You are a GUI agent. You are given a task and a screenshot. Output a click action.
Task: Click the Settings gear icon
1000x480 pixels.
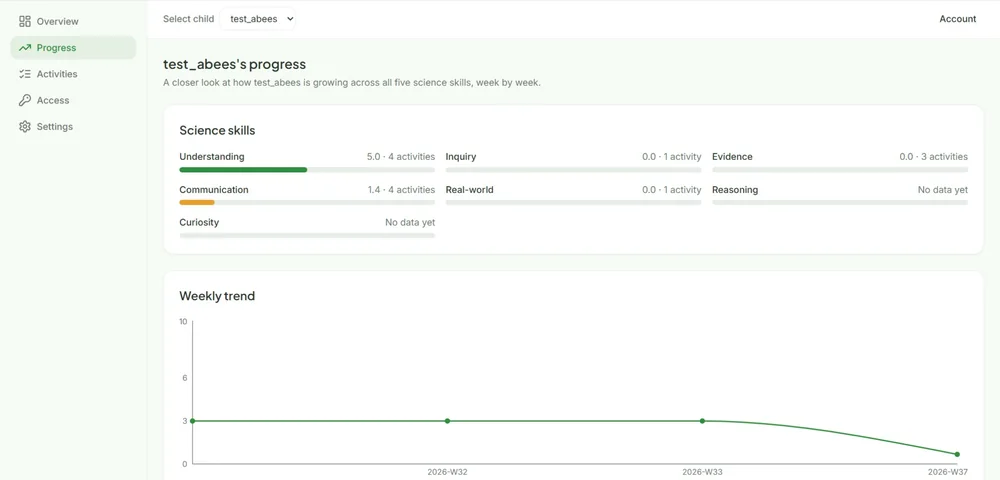point(25,126)
